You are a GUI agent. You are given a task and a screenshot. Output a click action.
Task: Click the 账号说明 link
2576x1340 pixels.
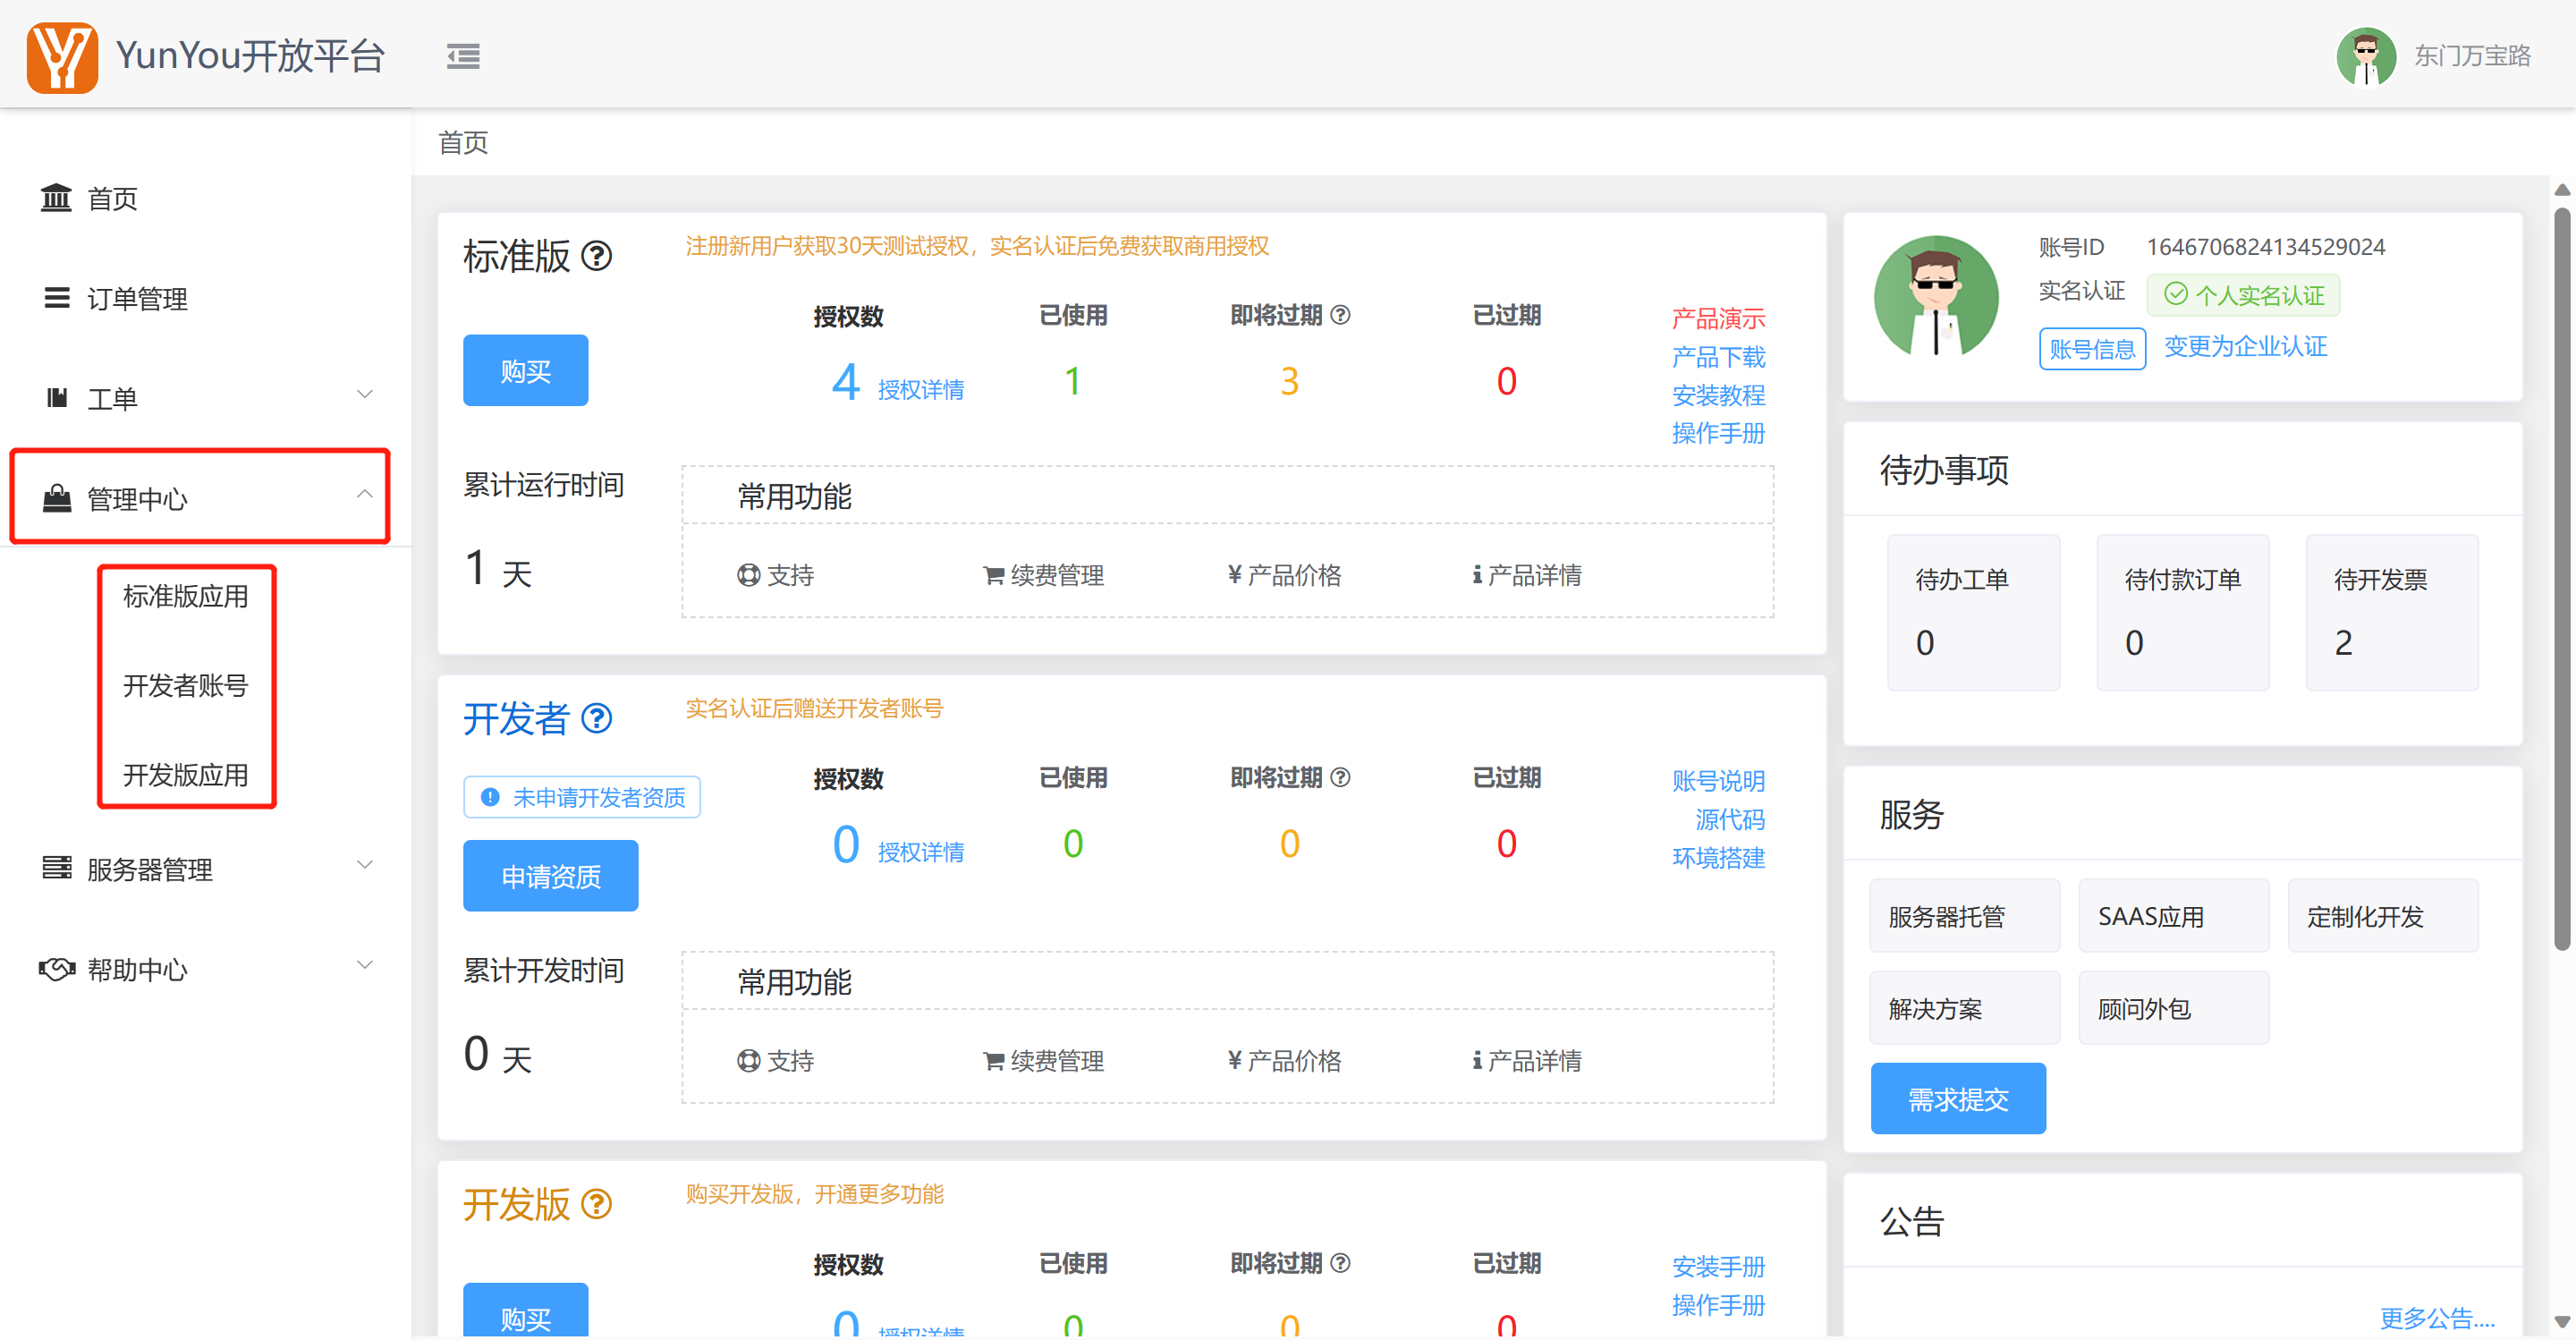tap(1718, 781)
